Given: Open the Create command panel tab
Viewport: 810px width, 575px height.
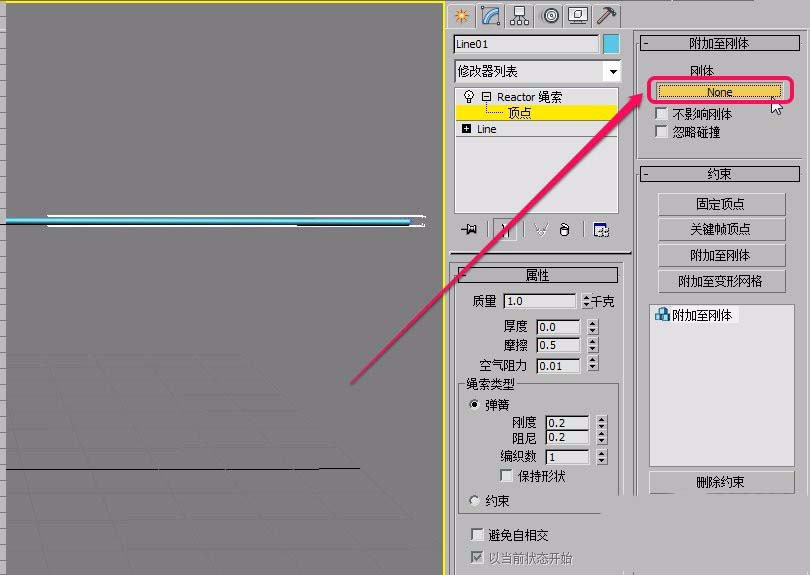Looking at the screenshot, I should click(x=461, y=16).
